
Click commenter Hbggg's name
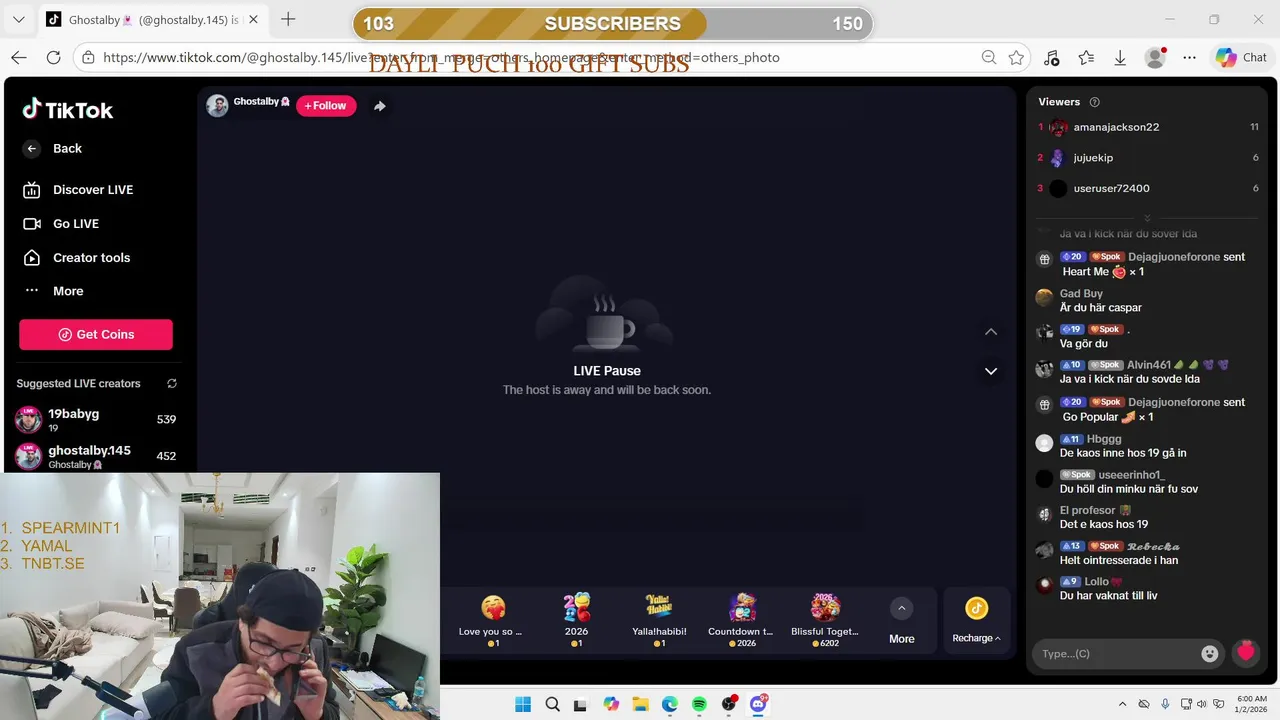coord(1104,439)
